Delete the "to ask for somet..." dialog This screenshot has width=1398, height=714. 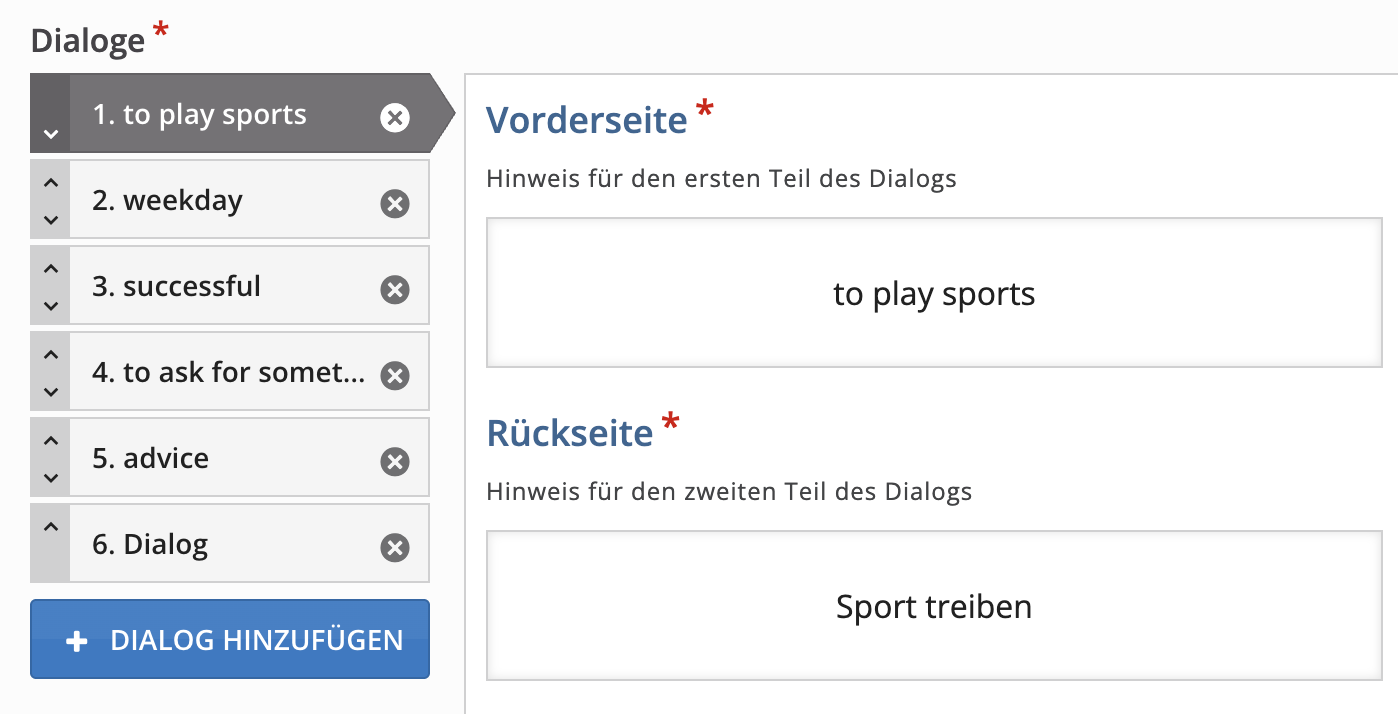[395, 376]
